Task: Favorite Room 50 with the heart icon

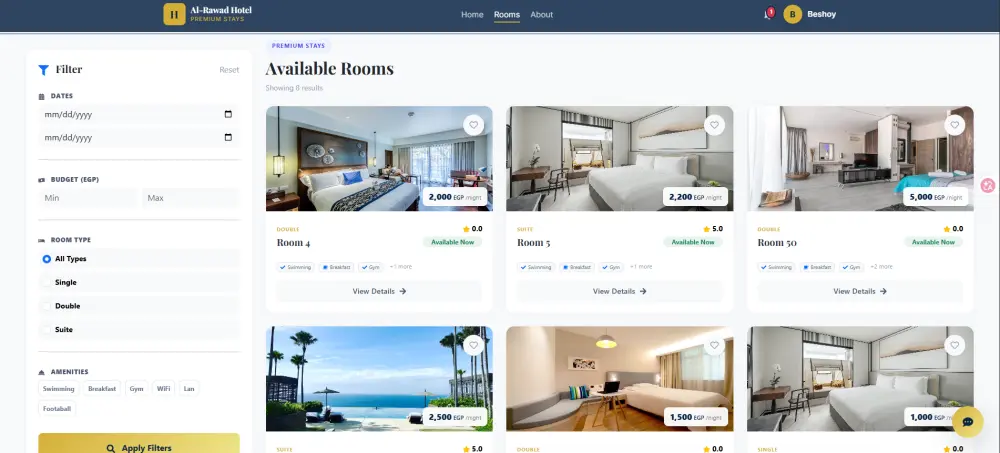Action: [954, 125]
